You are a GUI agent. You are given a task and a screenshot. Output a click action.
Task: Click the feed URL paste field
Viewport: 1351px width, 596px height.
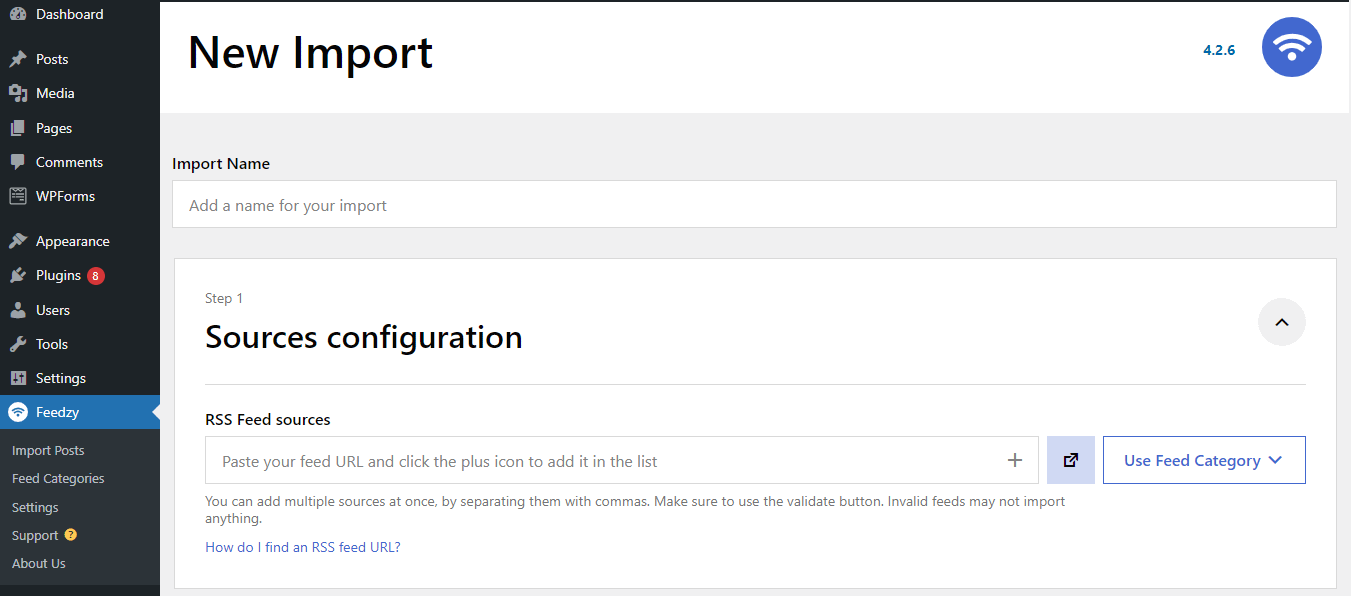pyautogui.click(x=600, y=459)
